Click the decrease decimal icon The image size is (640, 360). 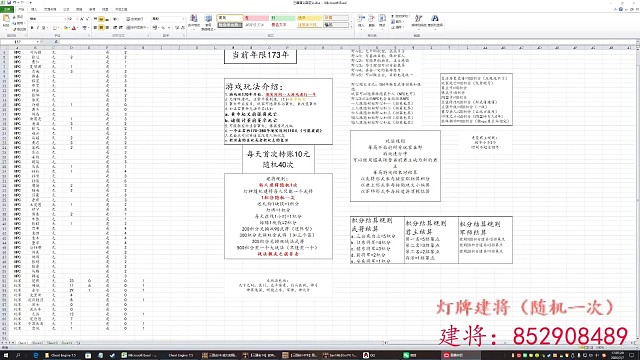point(182,28)
